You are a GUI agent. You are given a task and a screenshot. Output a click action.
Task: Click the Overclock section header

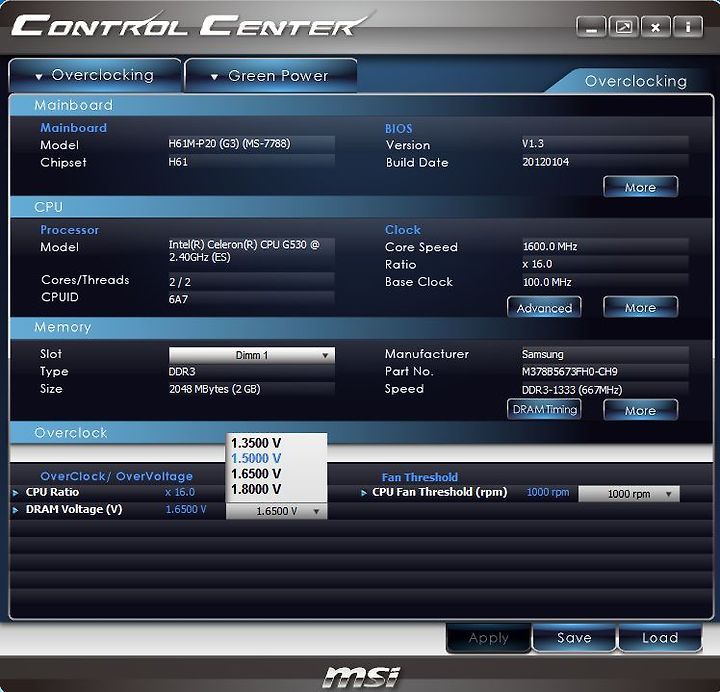(71, 433)
